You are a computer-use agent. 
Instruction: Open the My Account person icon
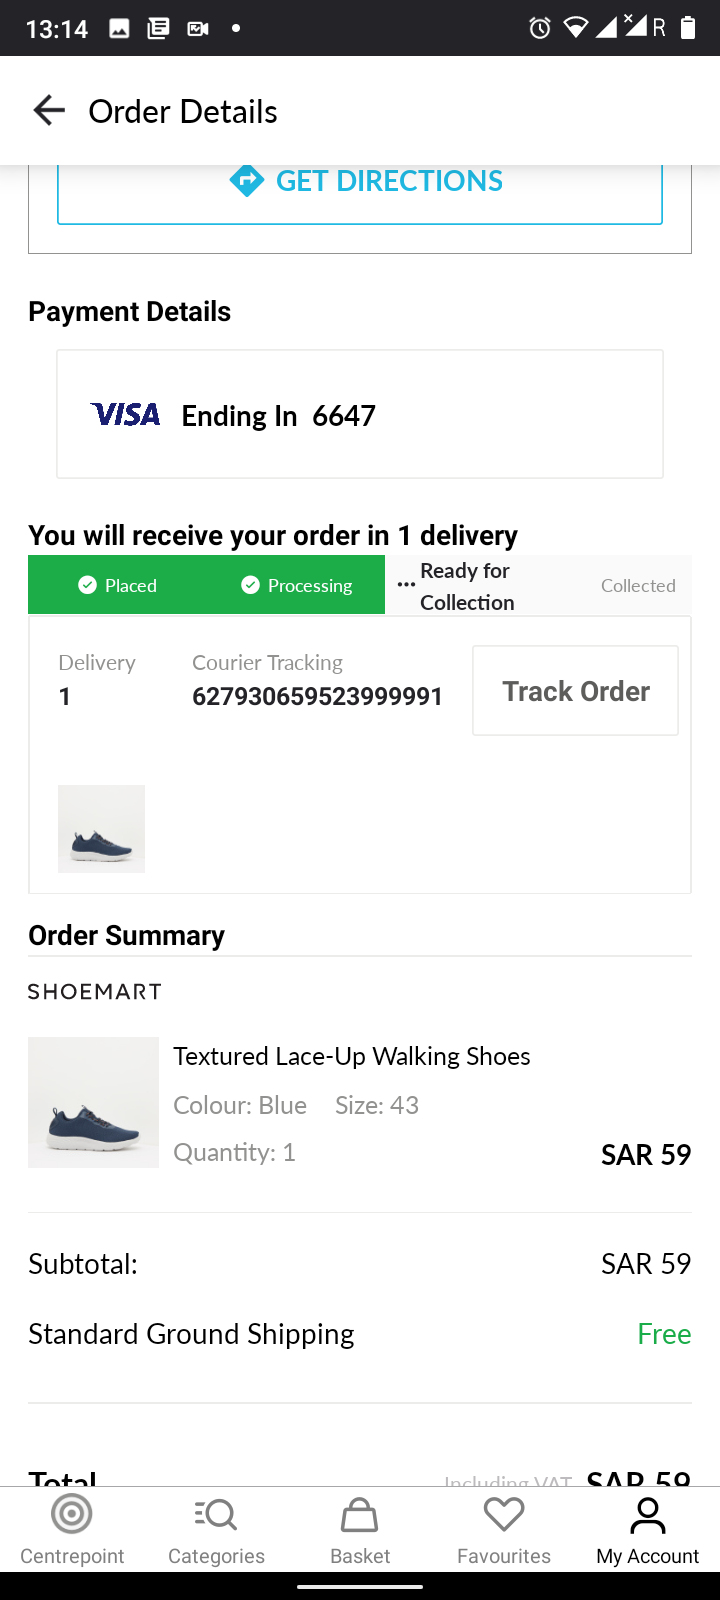[x=648, y=1515]
